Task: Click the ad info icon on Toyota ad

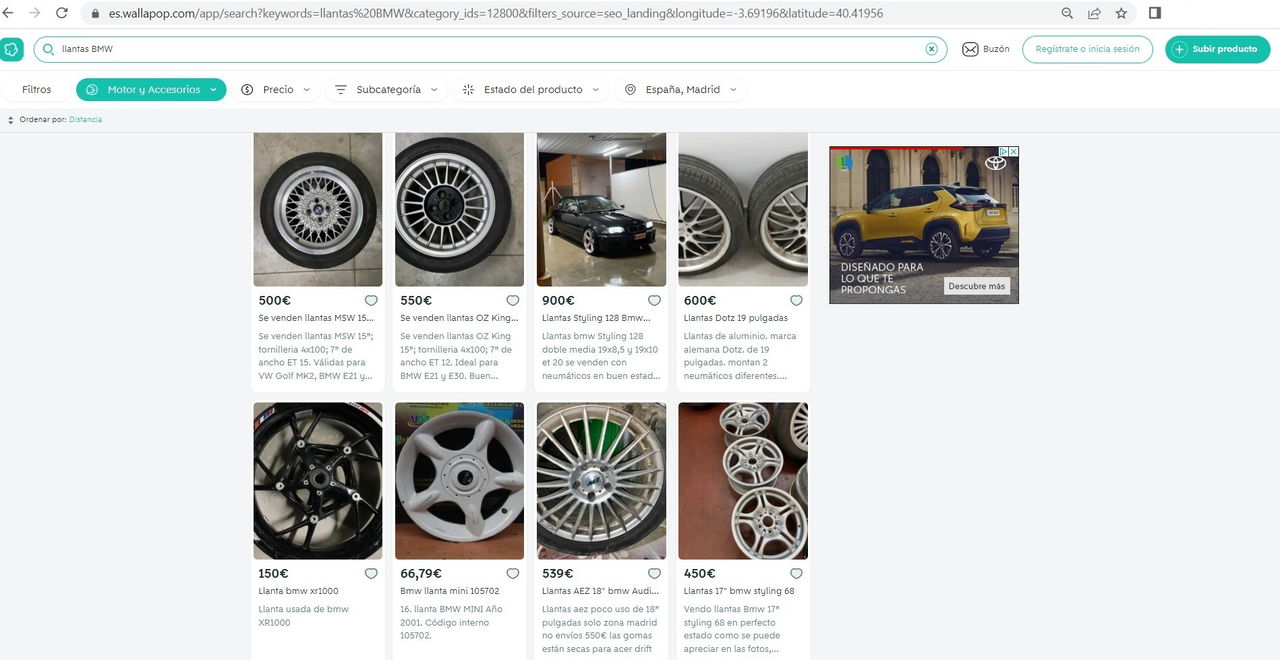Action: 1003,152
